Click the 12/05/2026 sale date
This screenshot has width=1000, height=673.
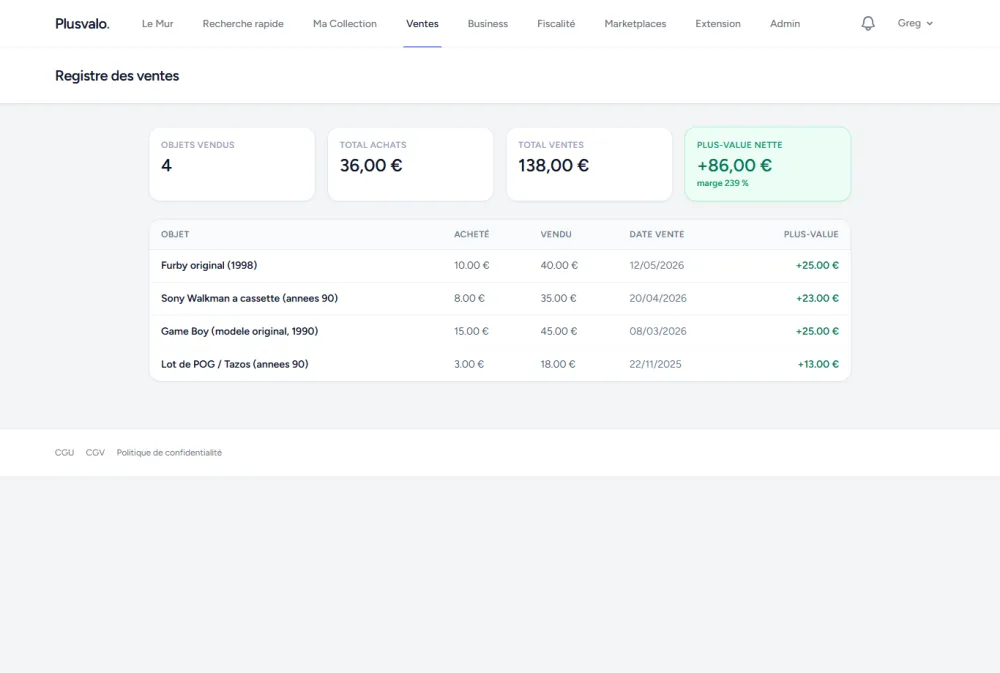click(x=656, y=265)
